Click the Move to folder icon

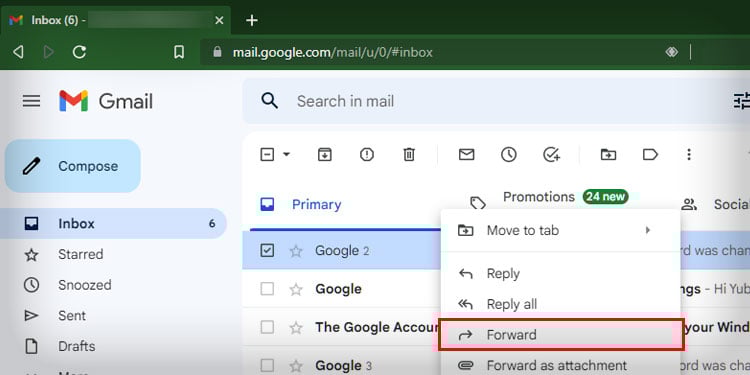click(x=608, y=154)
